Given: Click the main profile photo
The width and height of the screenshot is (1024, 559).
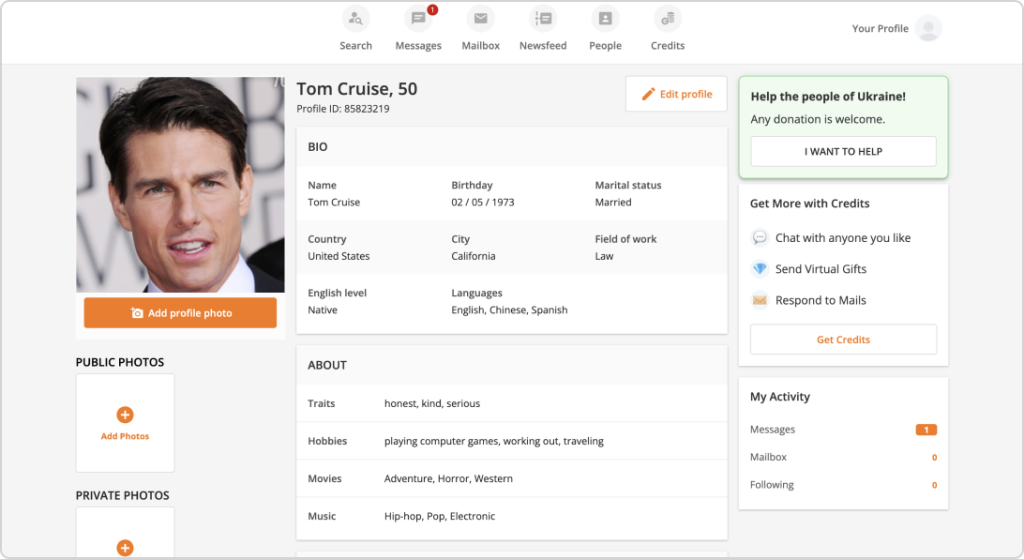Looking at the screenshot, I should [x=180, y=185].
